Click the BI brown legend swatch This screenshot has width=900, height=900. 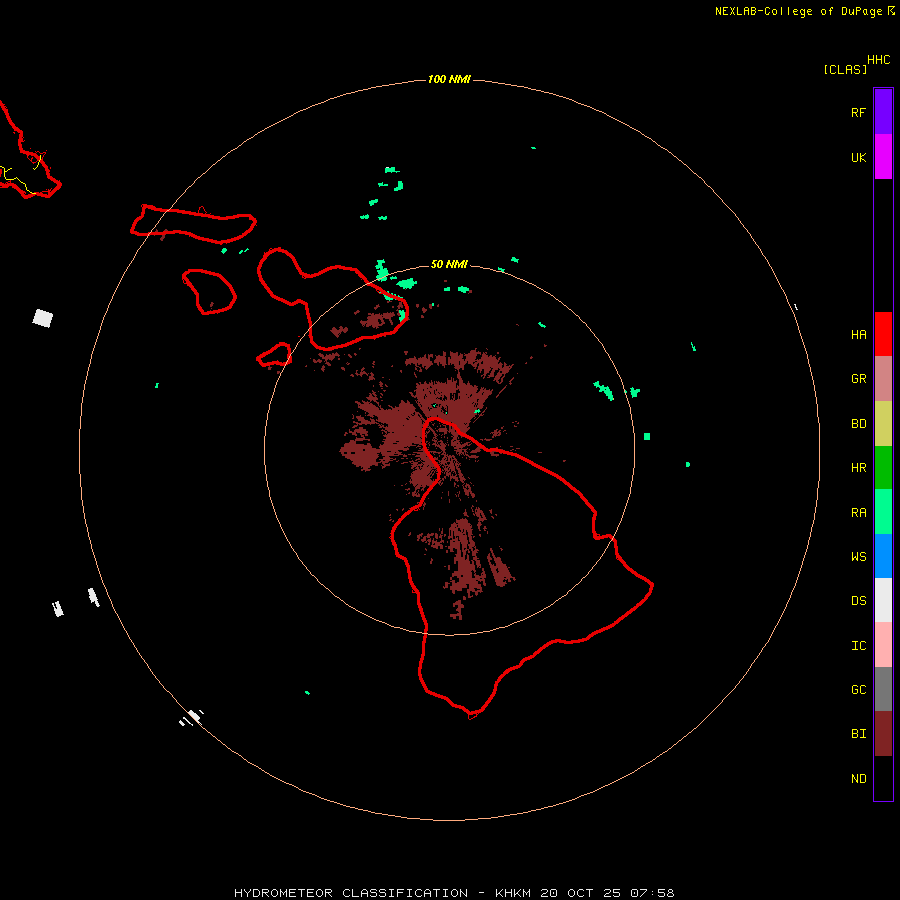(x=883, y=734)
